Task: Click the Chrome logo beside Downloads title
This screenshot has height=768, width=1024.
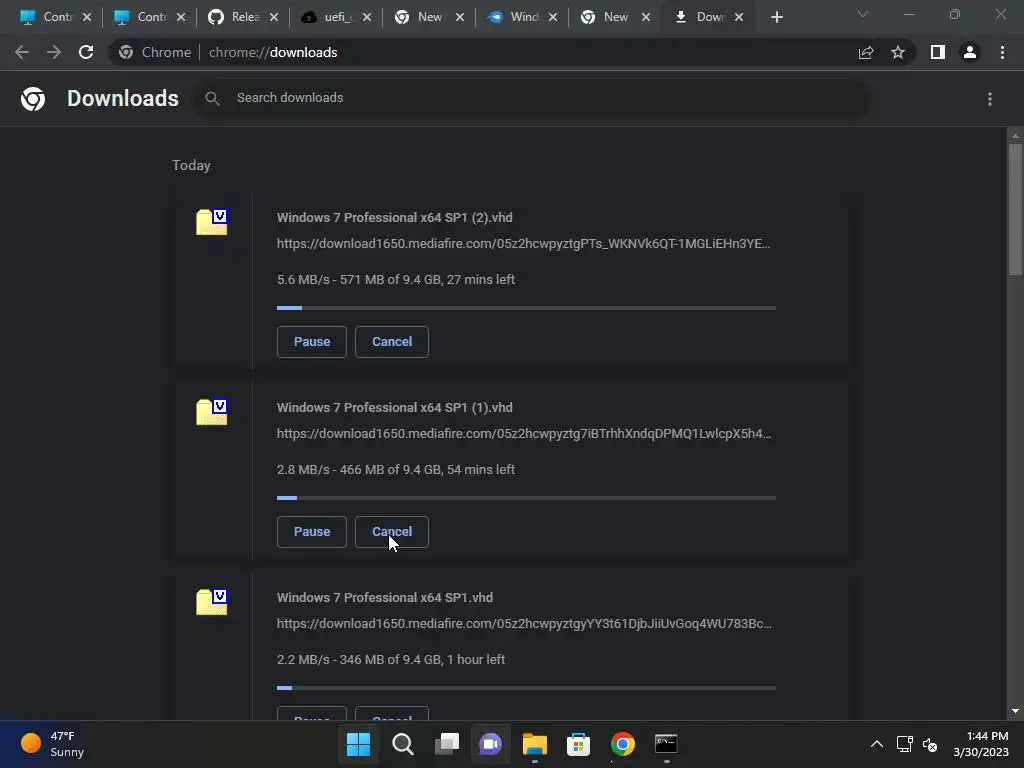Action: tap(33, 99)
